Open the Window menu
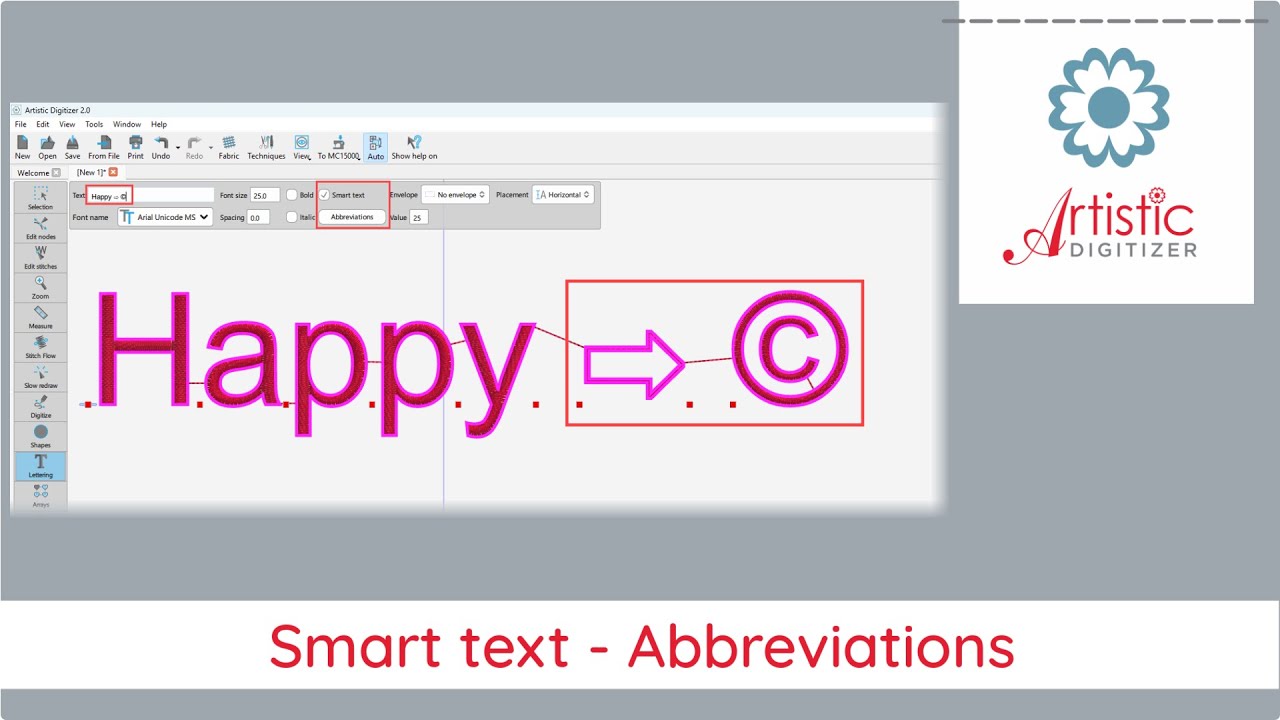This screenshot has width=1280, height=720. (x=127, y=124)
